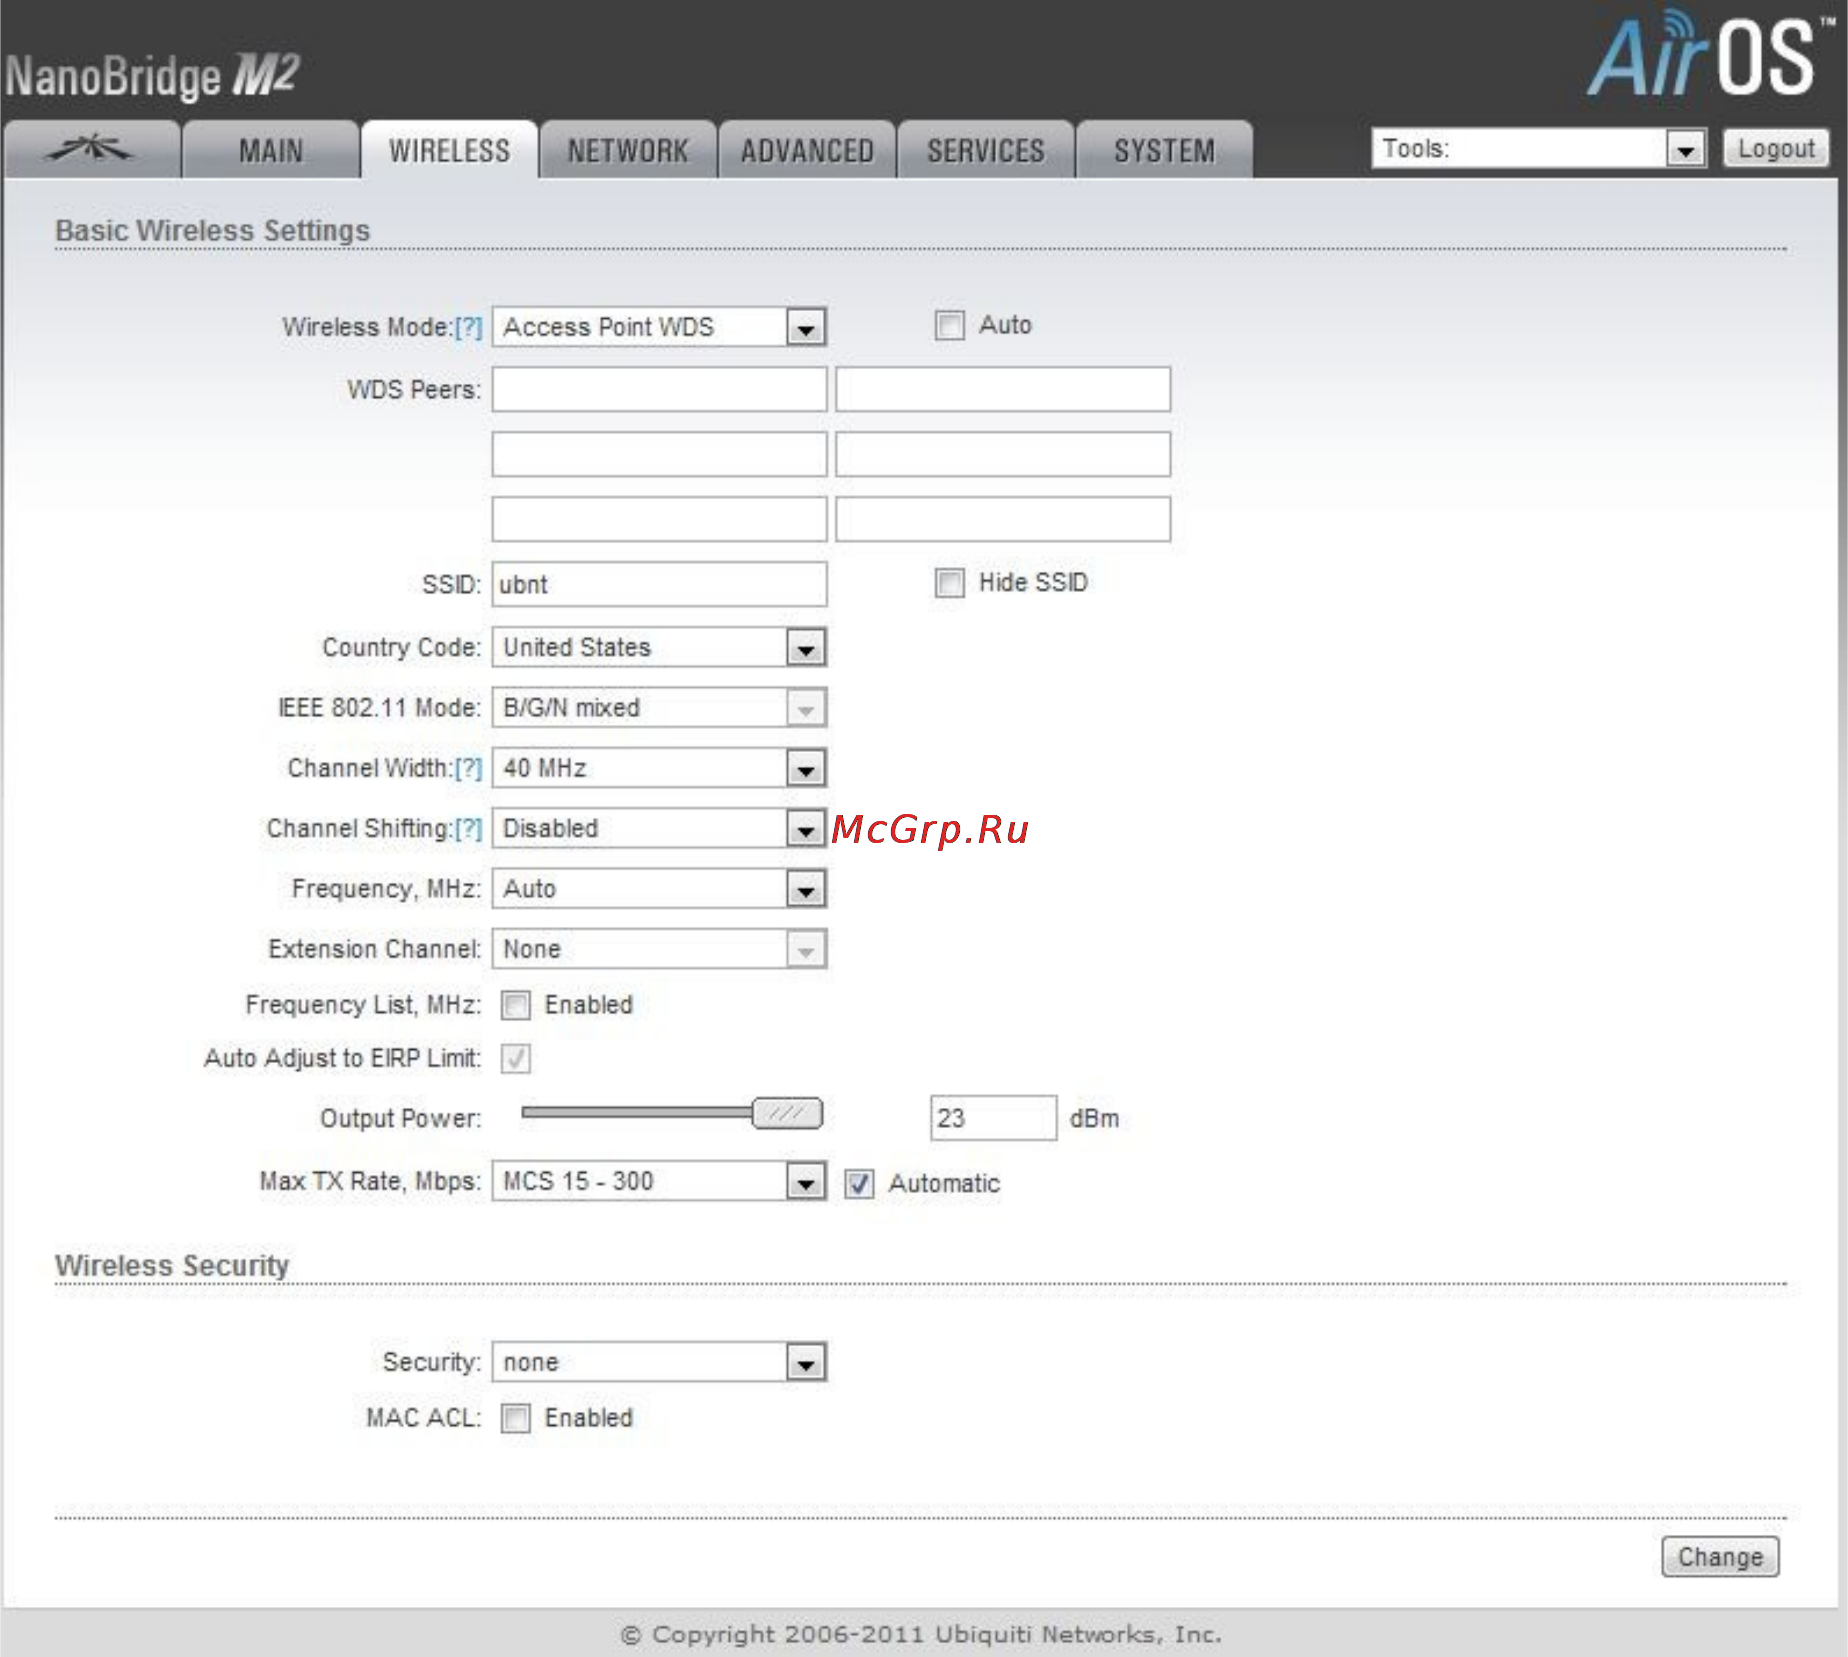
Task: Toggle the Automatic TX rate checkbox
Action: 859,1184
